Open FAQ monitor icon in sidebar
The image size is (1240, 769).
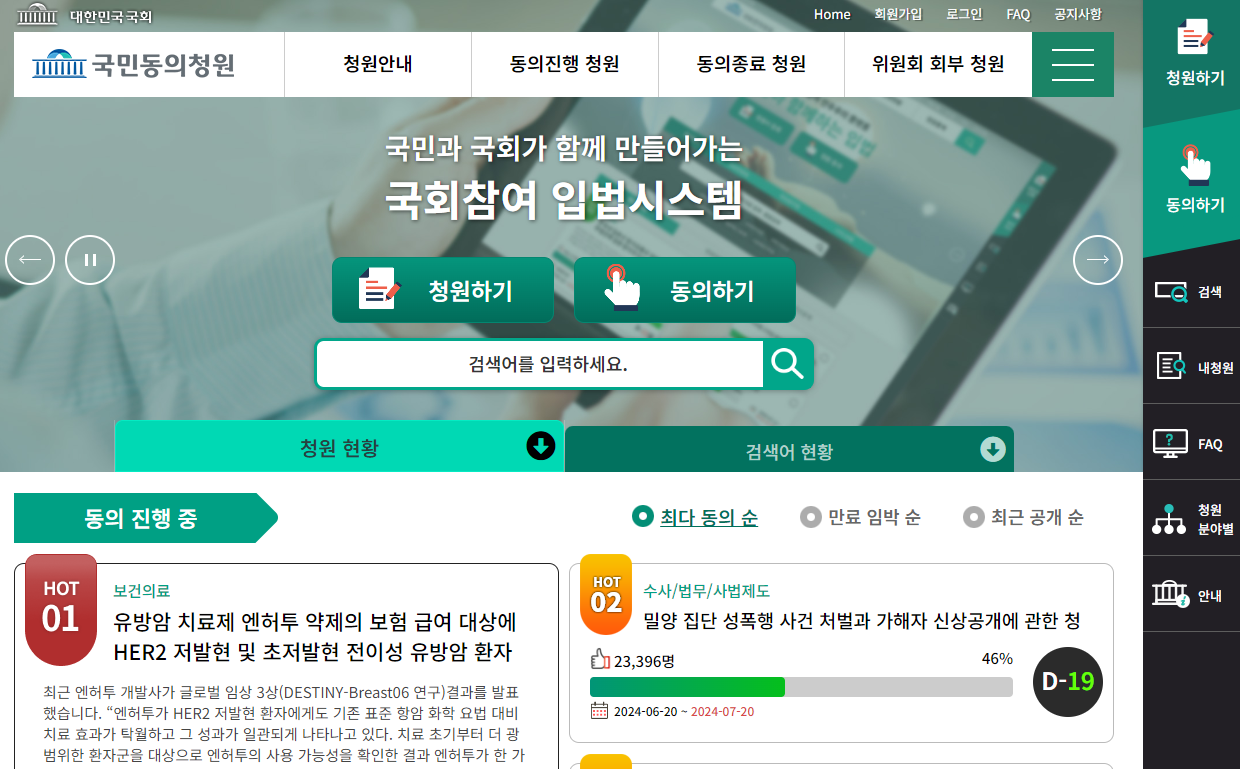(x=1170, y=443)
